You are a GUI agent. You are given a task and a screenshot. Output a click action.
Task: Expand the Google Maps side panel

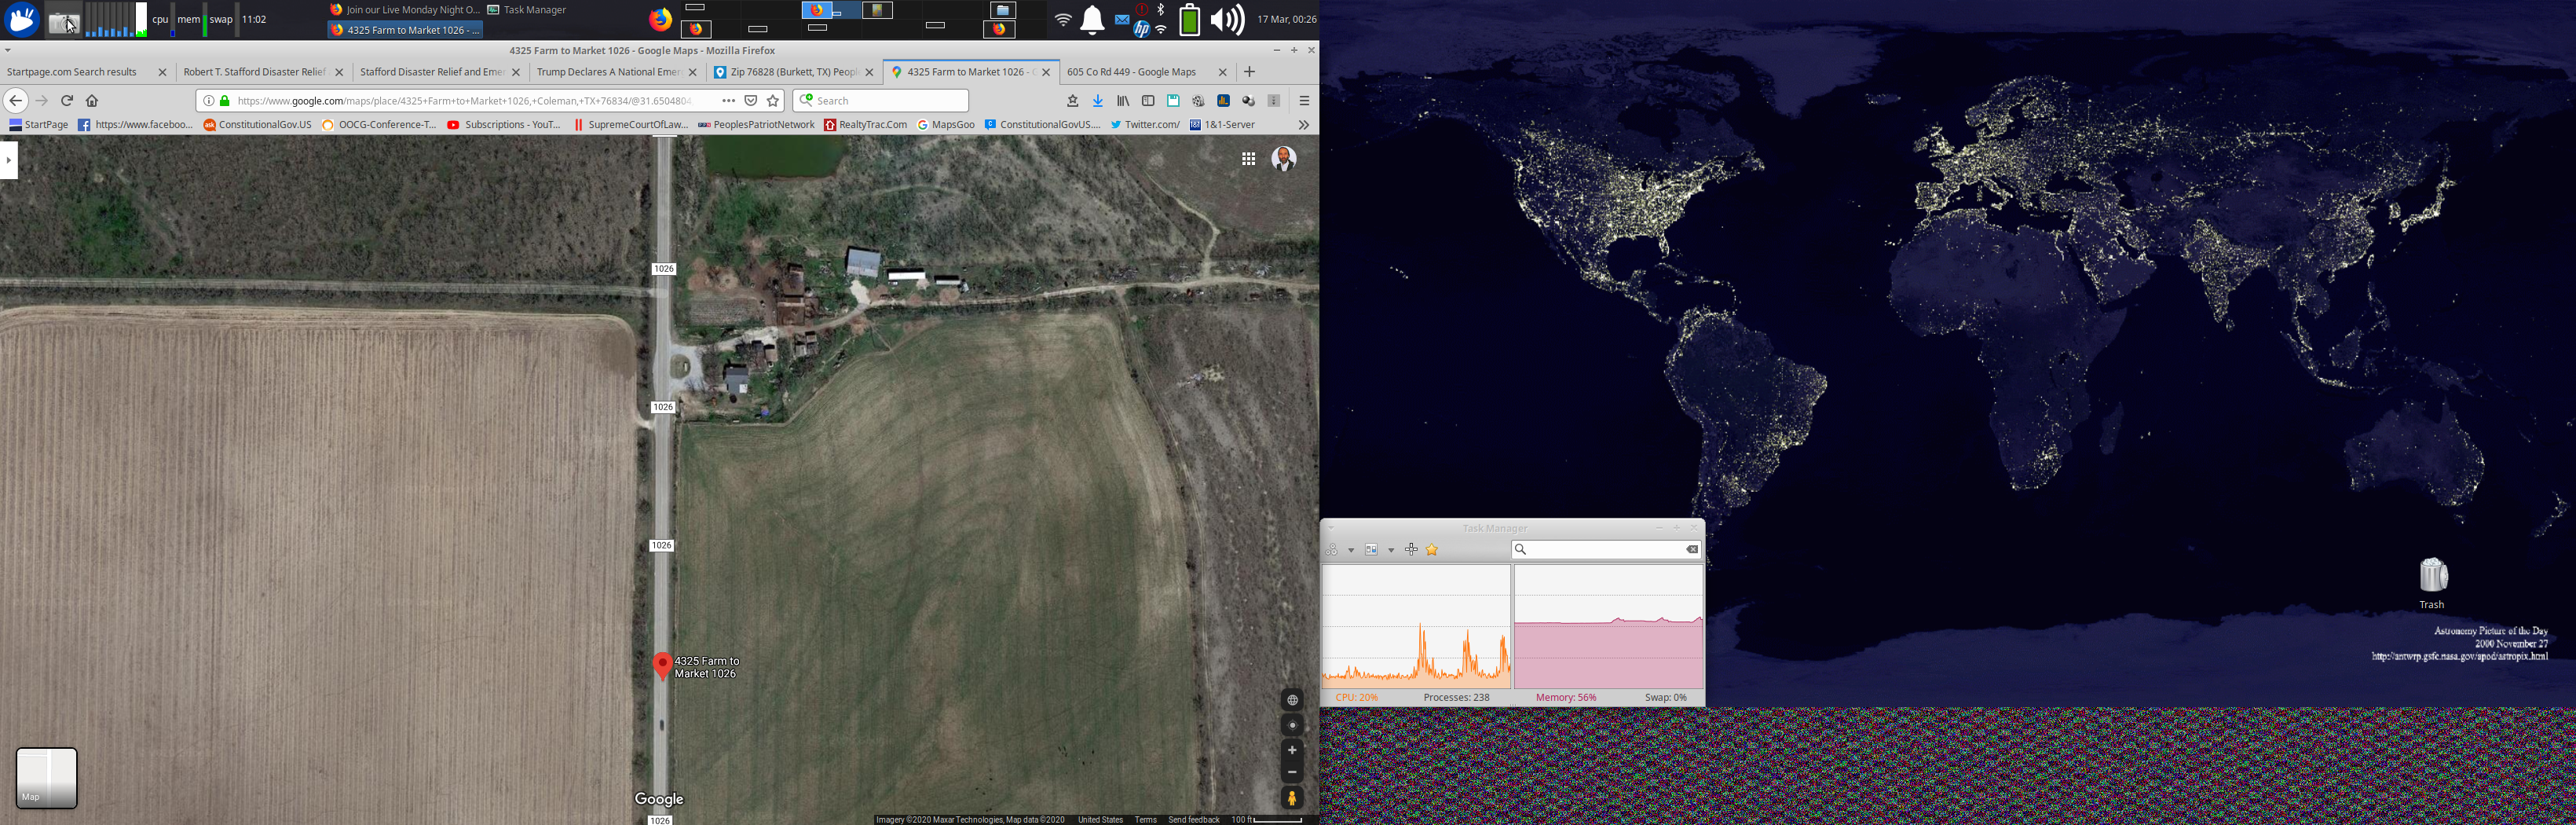tap(9, 160)
